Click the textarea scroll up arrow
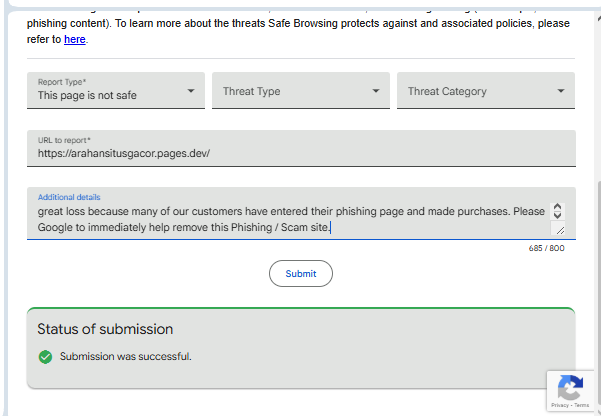This screenshot has height=416, width=601. [x=558, y=208]
